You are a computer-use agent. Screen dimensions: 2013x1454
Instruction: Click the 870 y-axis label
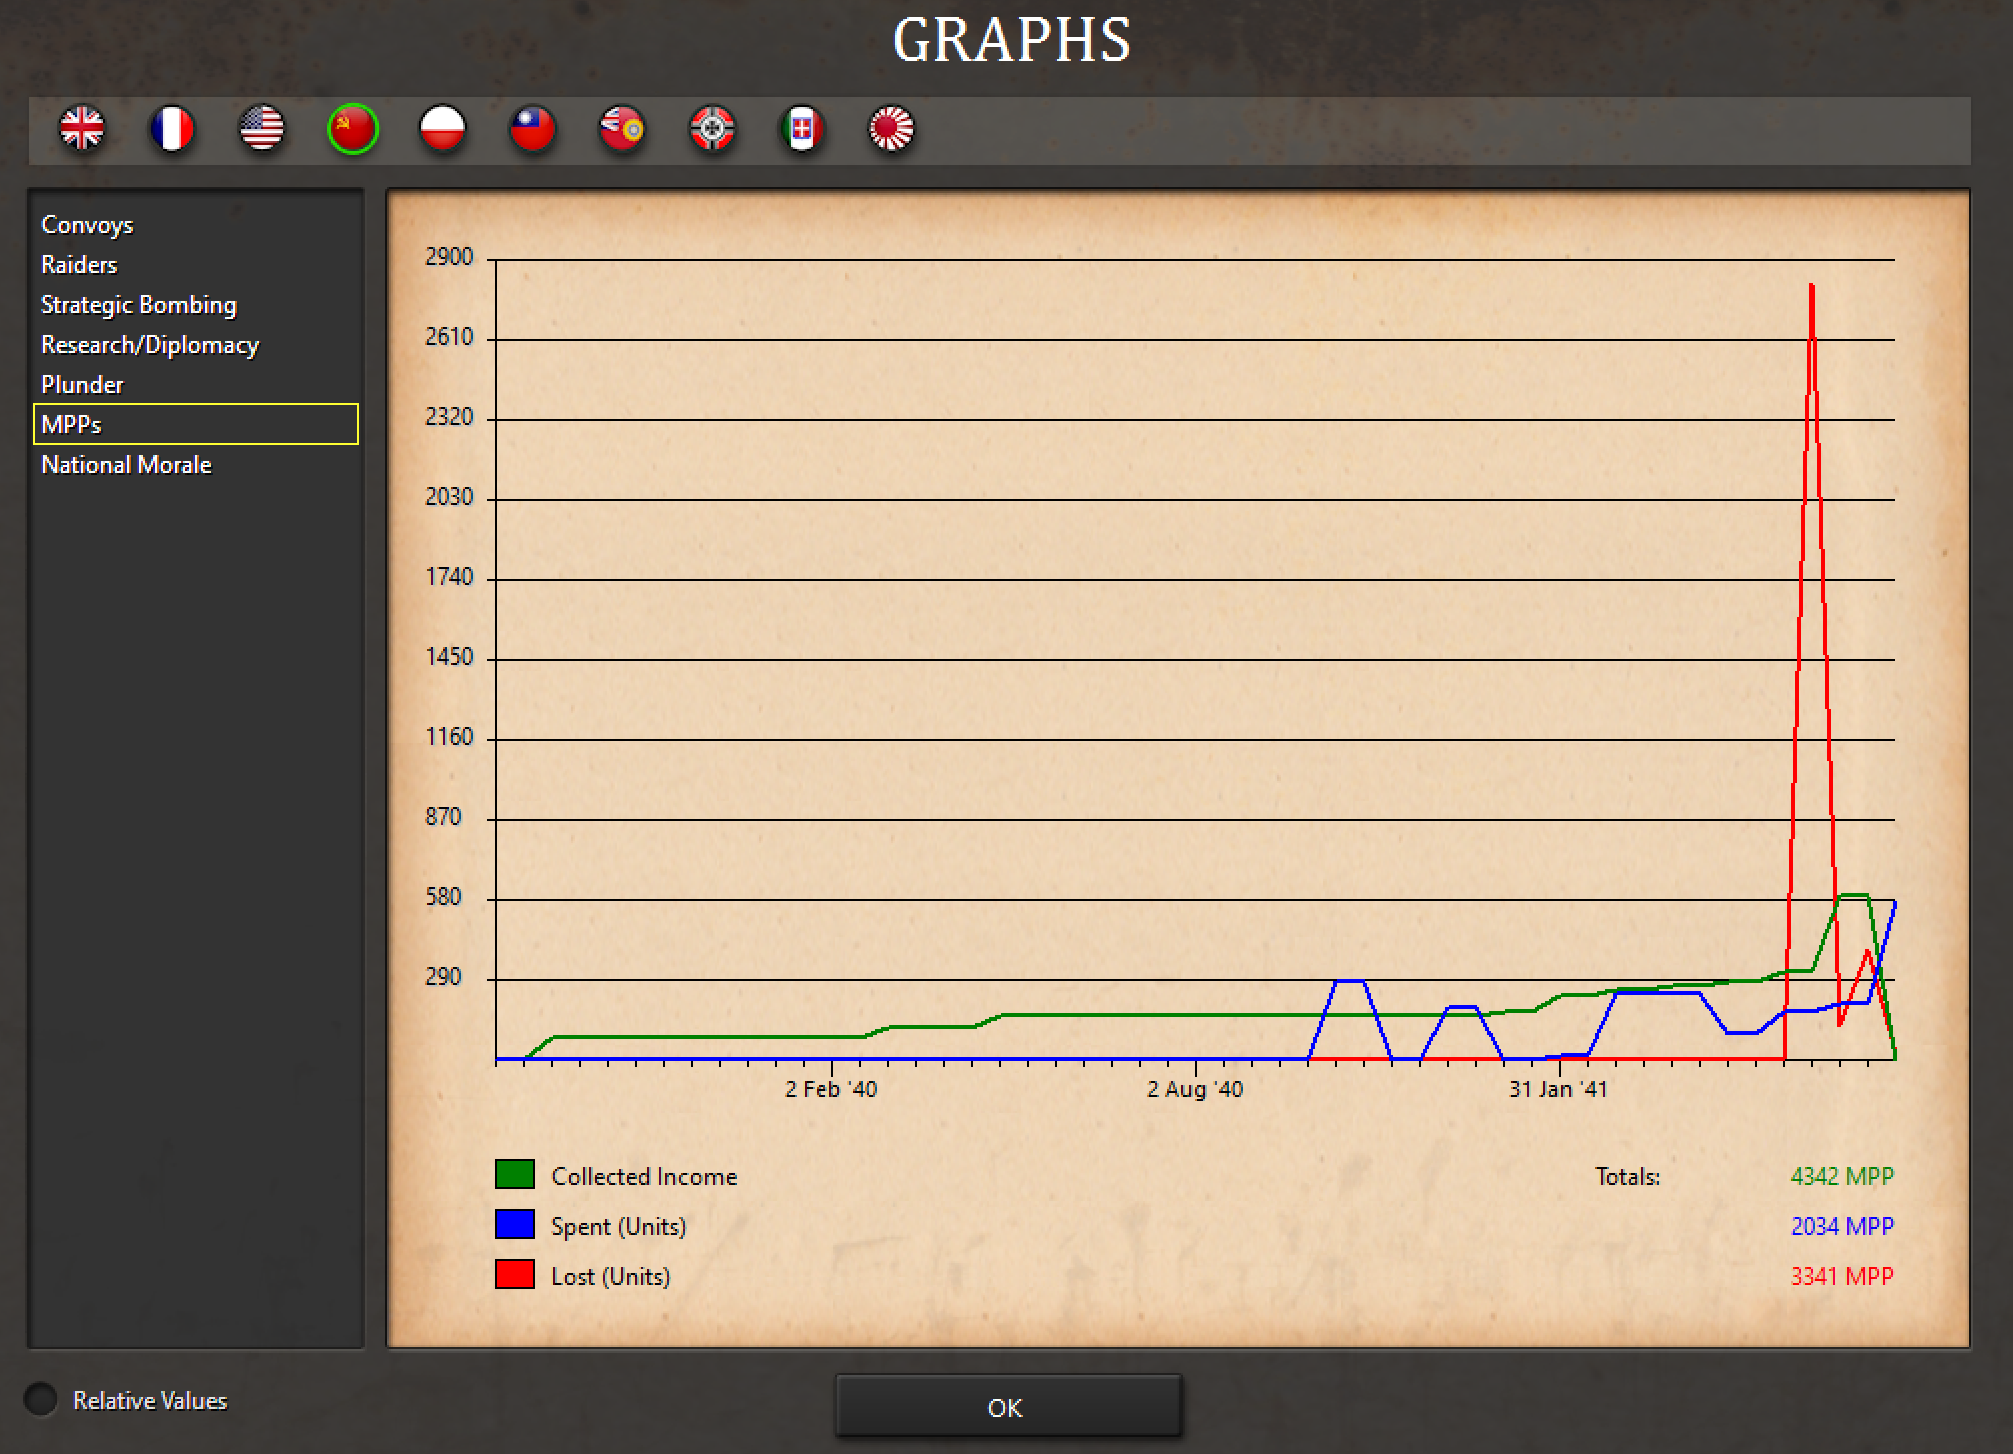tap(443, 817)
